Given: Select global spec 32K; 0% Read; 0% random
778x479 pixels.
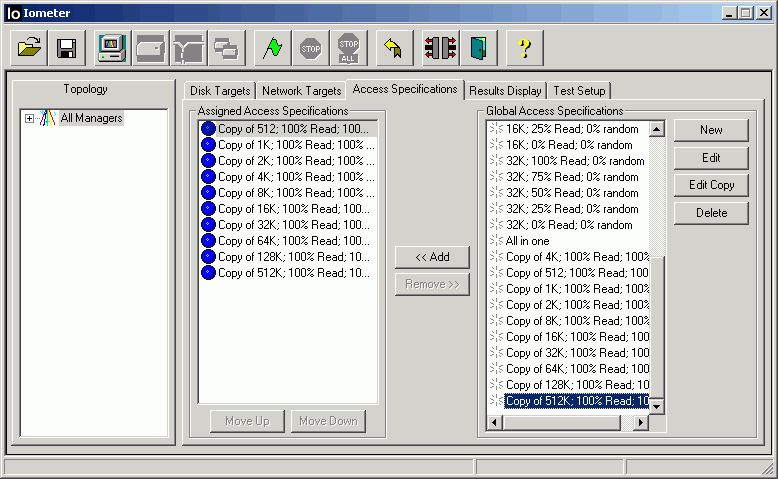Looking at the screenshot, I should click(569, 225).
